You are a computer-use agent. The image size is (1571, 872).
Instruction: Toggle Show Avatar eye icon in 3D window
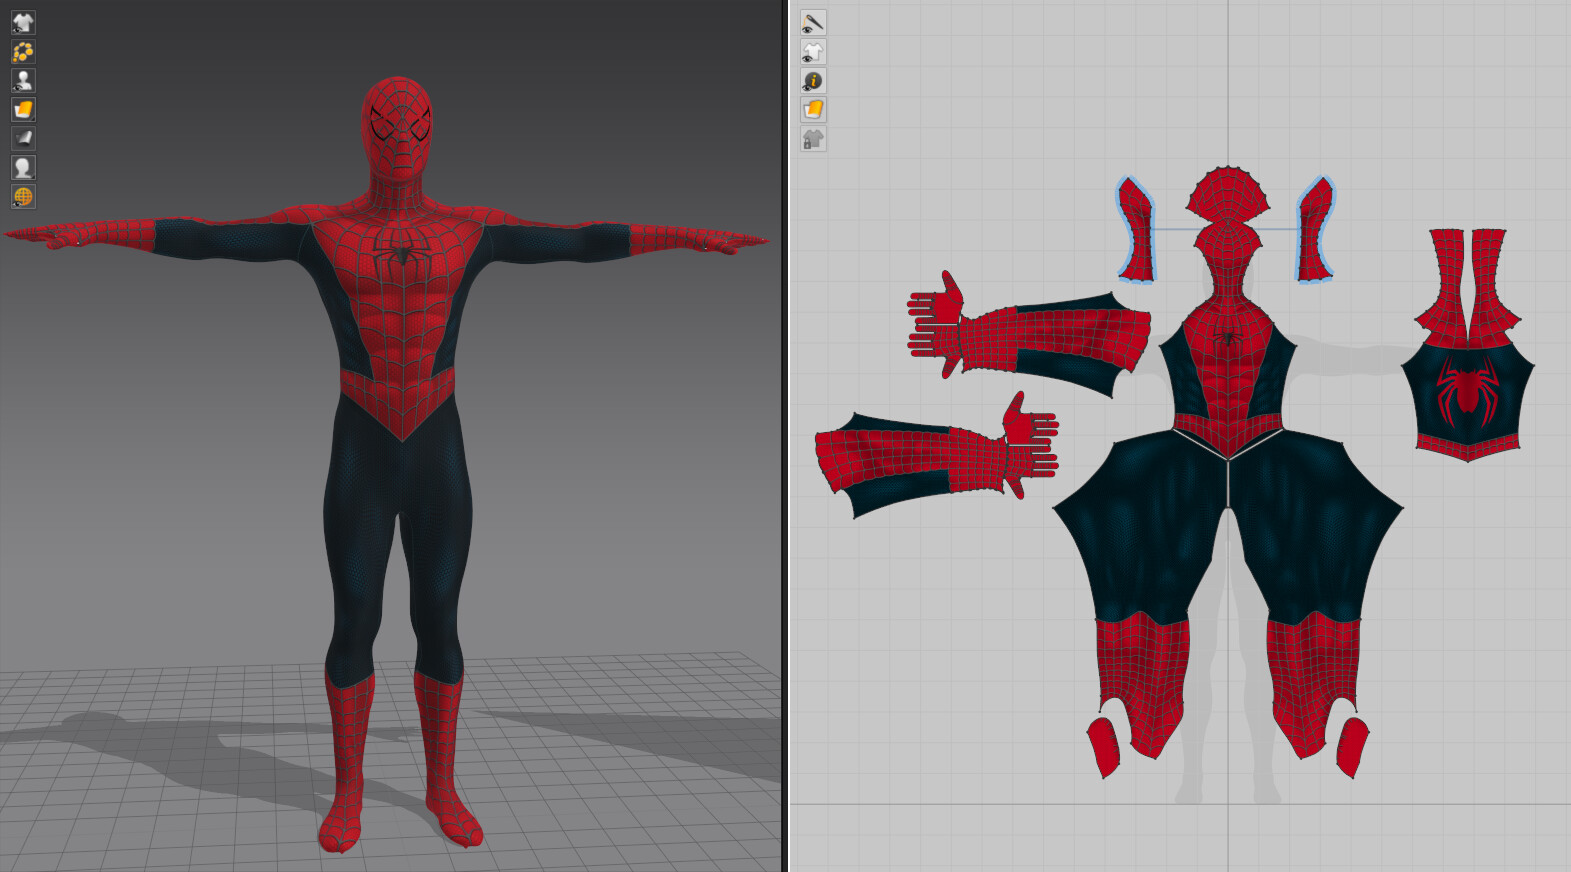[23, 80]
